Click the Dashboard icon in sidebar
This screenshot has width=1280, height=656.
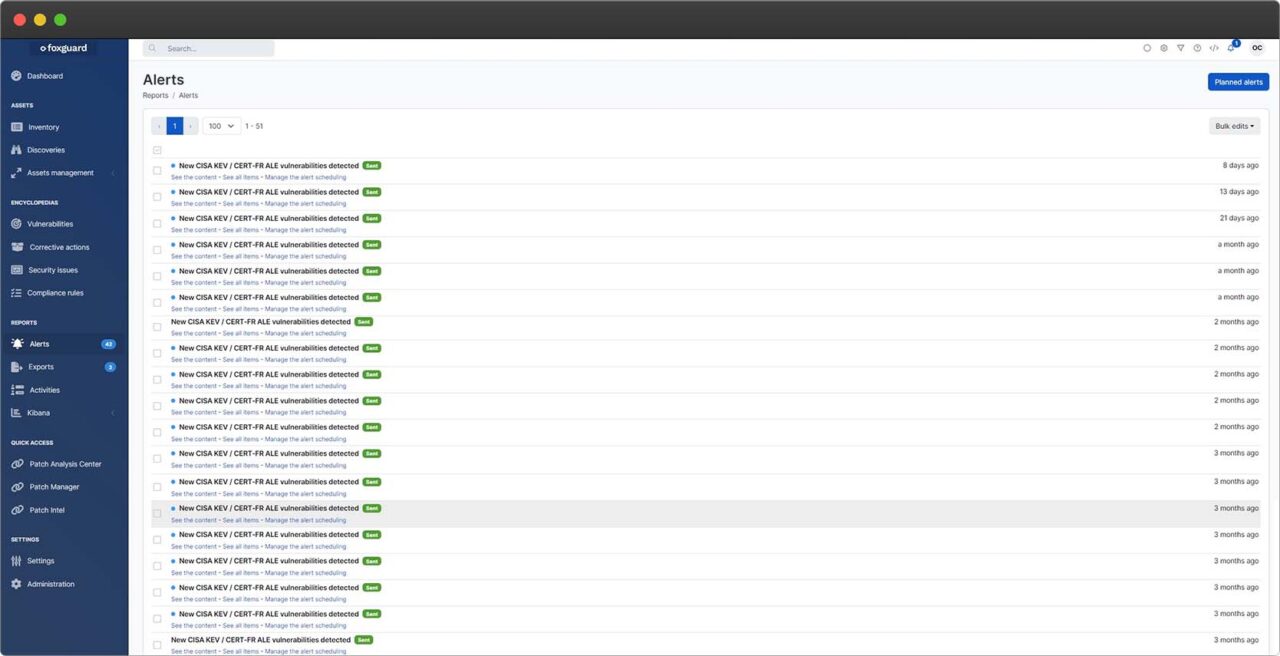point(16,76)
